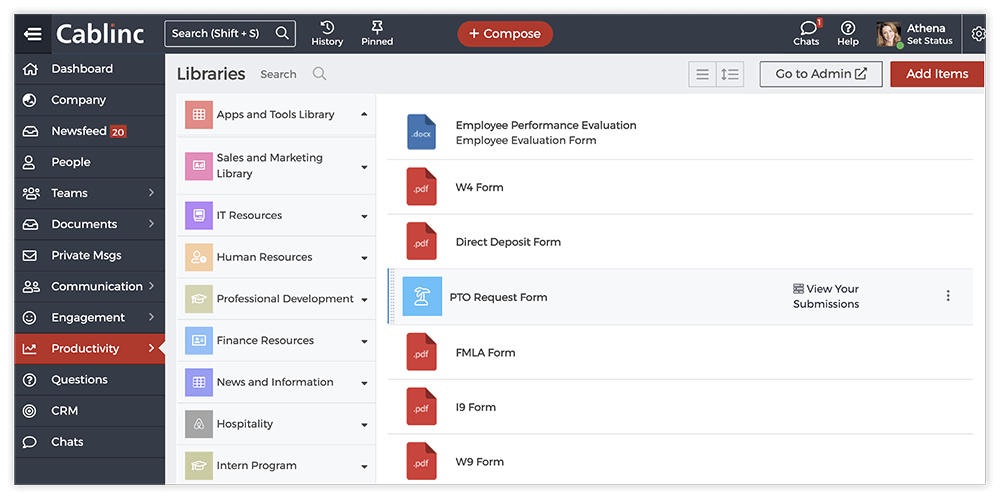The width and height of the screenshot is (1000, 499).
Task: Collapse the Apps and Tools Library arrow
Action: (x=364, y=114)
